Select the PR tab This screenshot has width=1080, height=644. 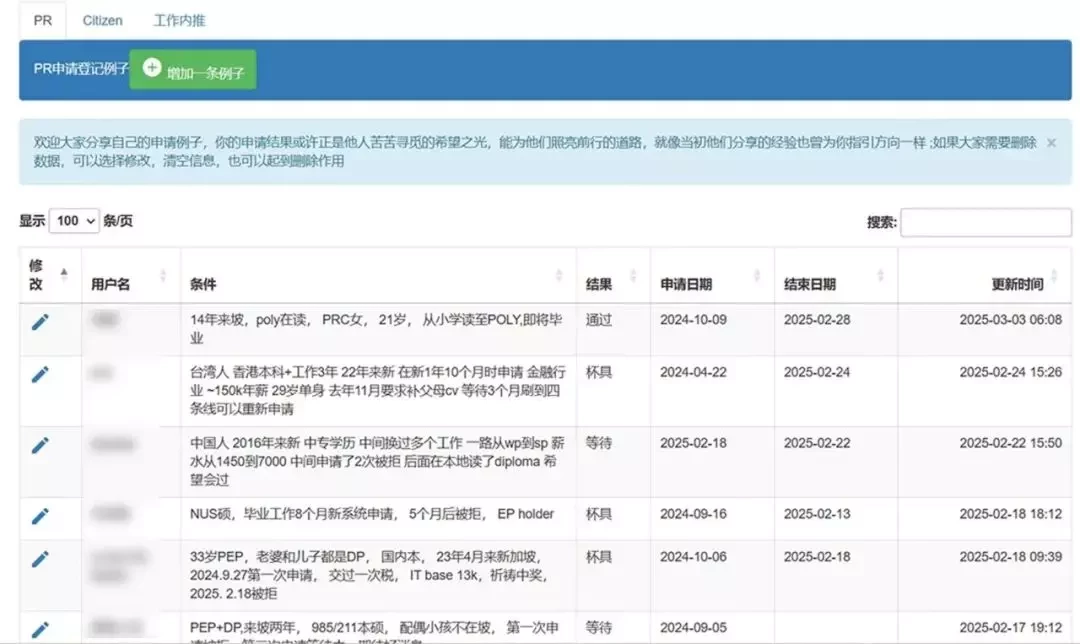tap(43, 21)
